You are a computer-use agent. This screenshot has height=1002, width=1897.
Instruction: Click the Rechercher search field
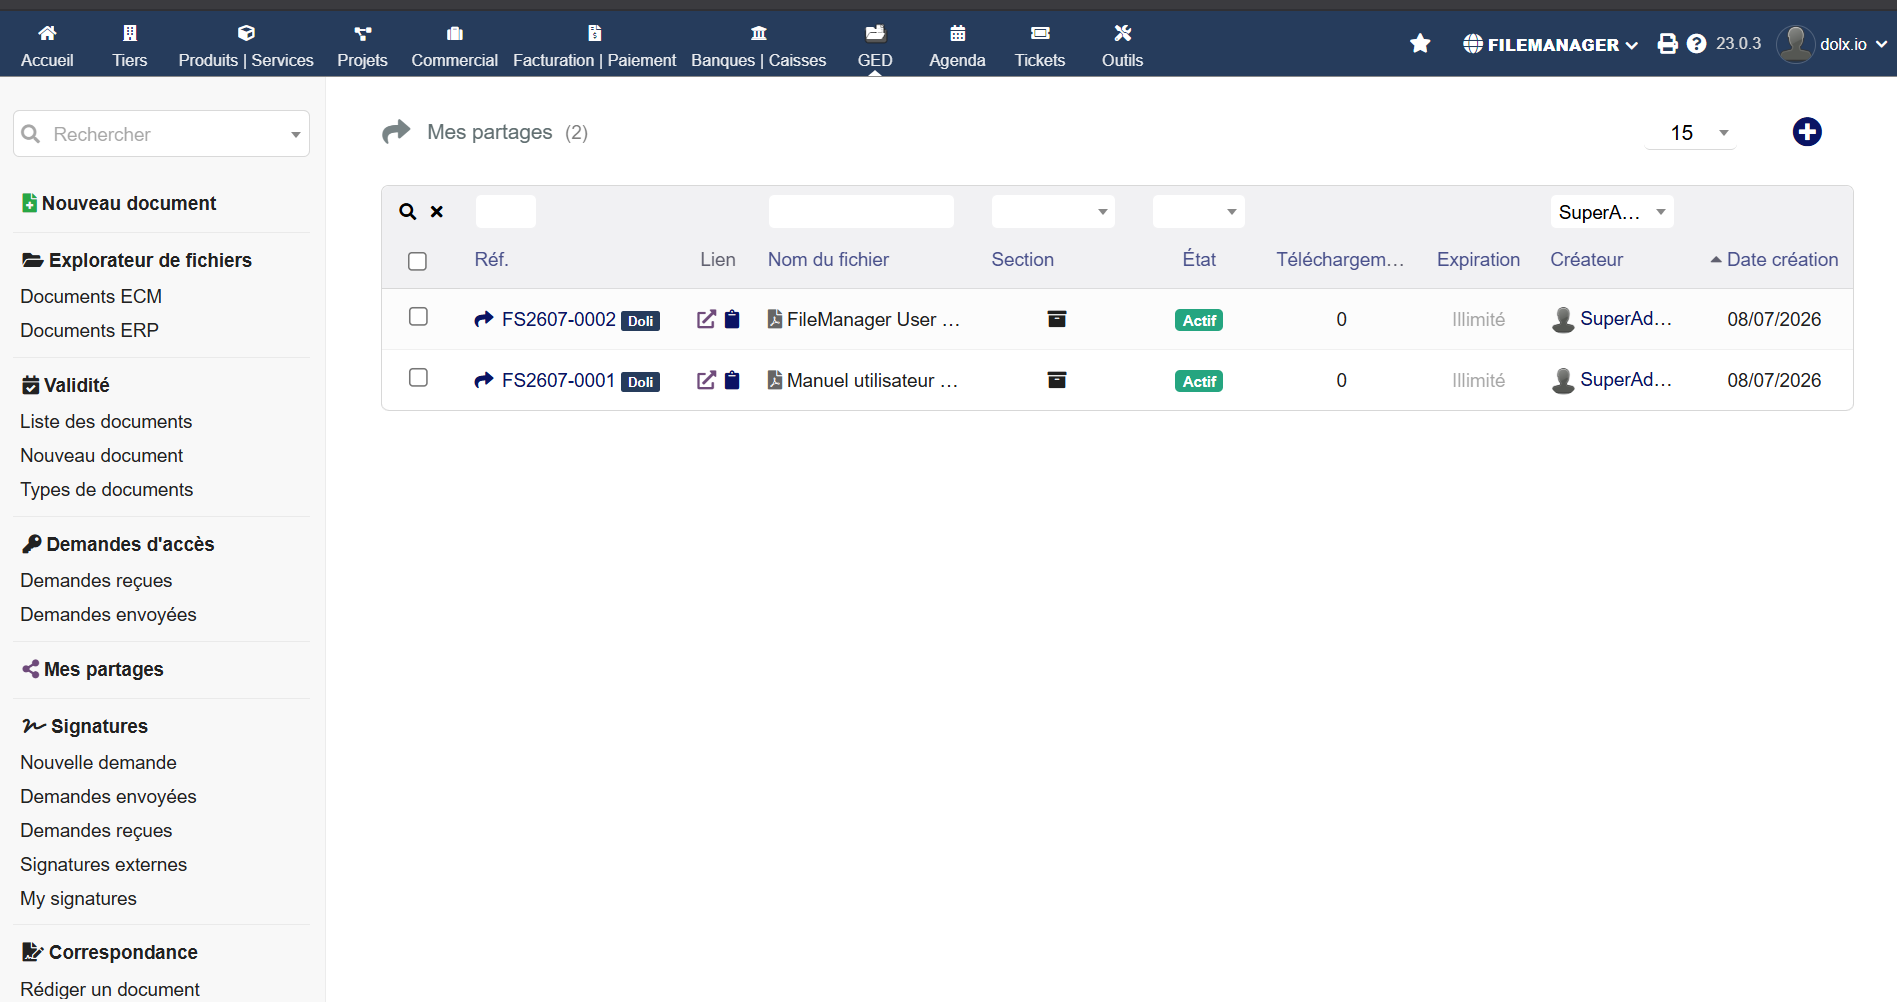[161, 134]
